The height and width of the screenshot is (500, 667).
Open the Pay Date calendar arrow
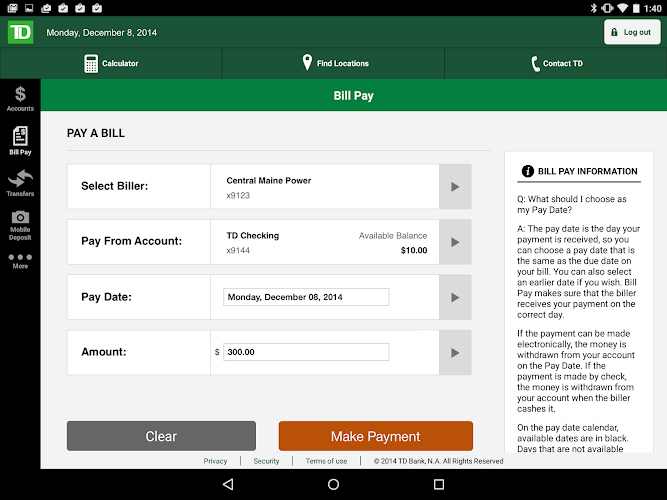pos(455,297)
